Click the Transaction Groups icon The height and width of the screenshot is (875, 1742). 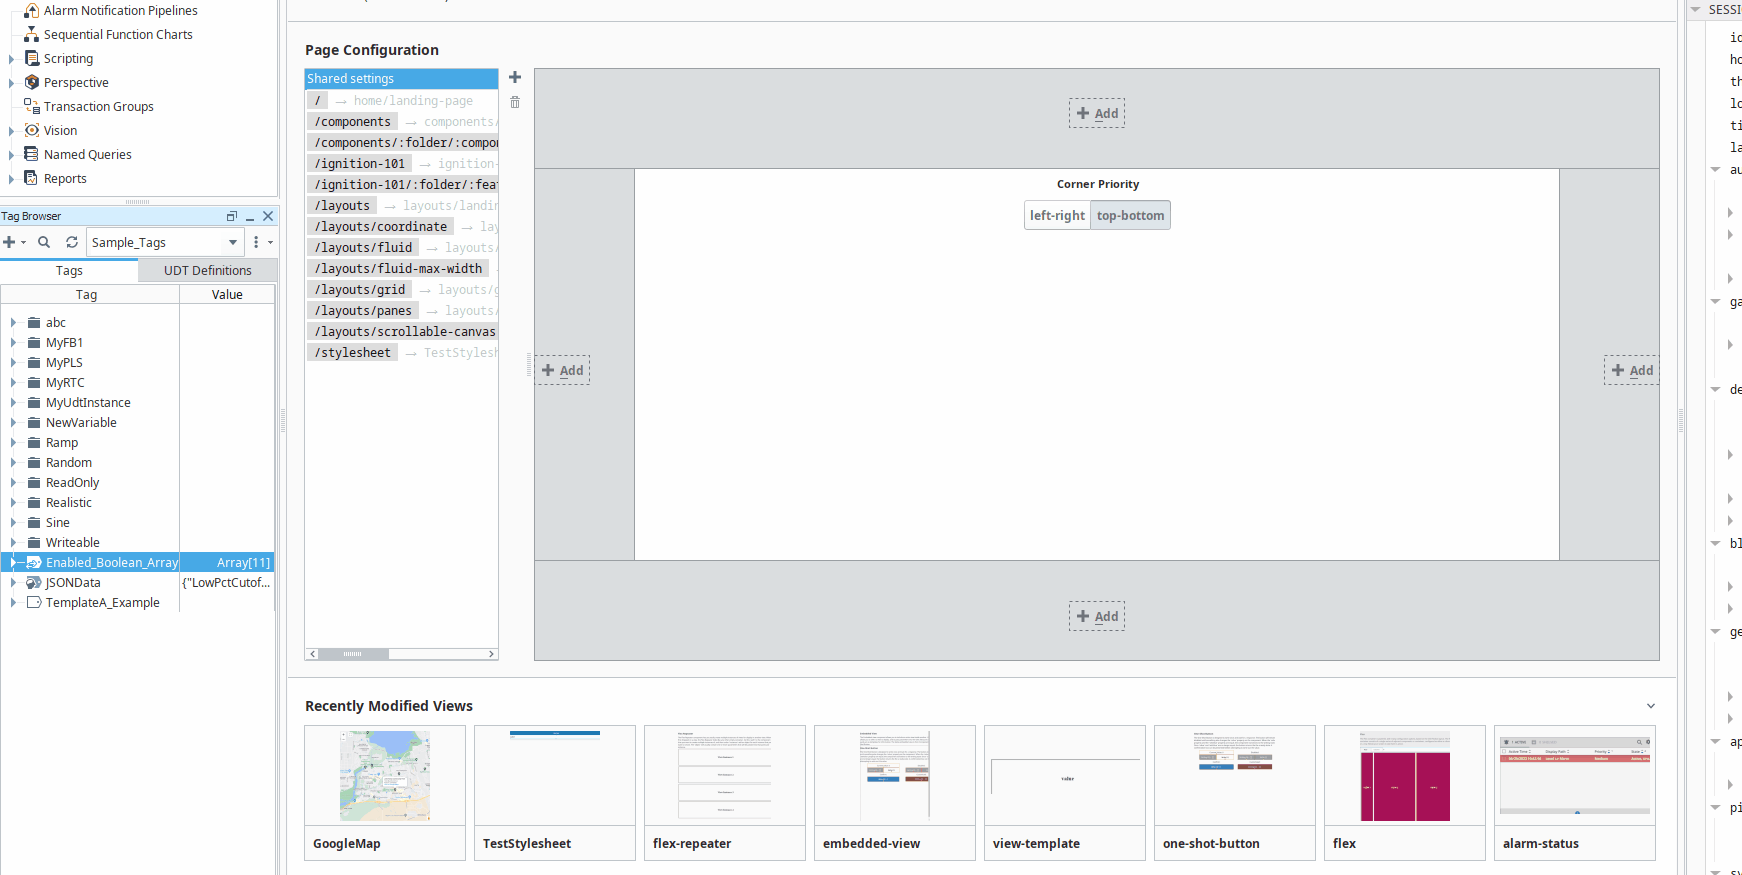(x=32, y=107)
